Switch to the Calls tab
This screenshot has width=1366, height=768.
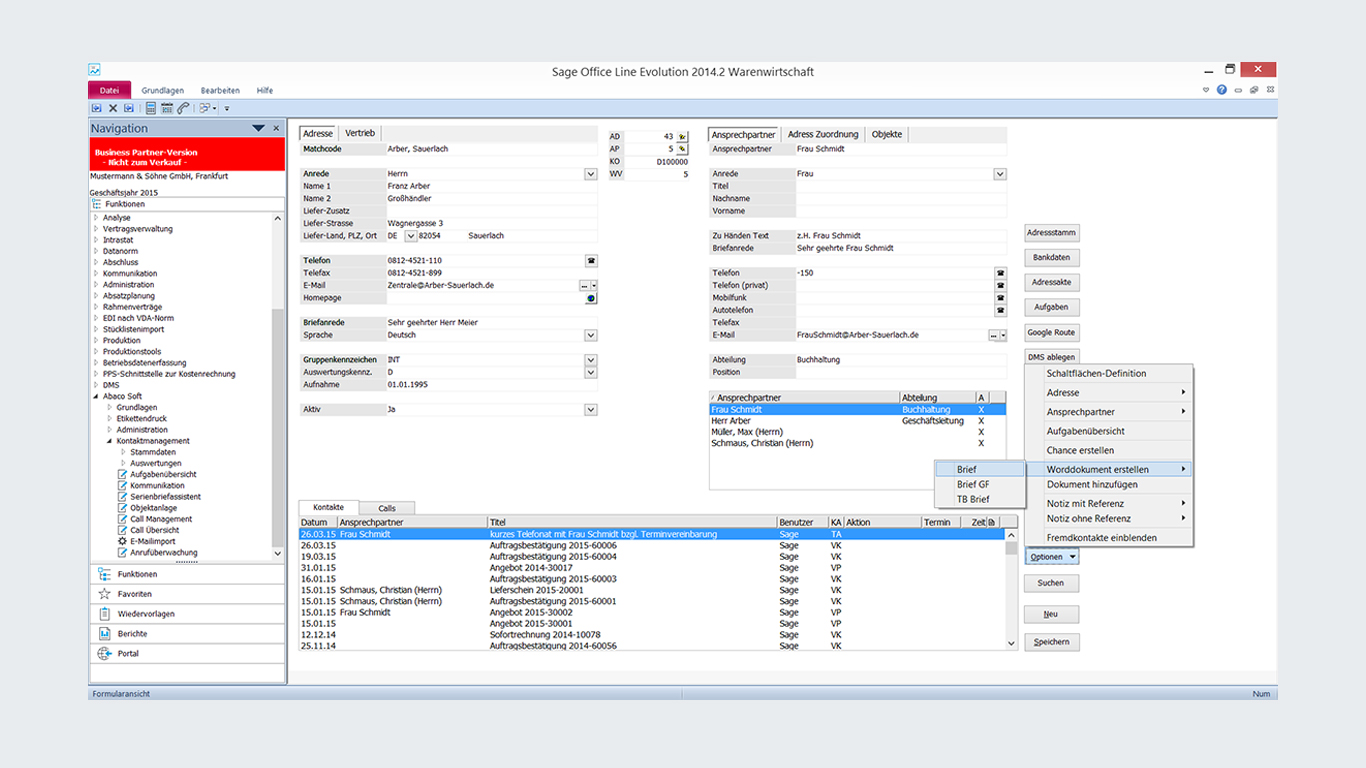[x=386, y=508]
